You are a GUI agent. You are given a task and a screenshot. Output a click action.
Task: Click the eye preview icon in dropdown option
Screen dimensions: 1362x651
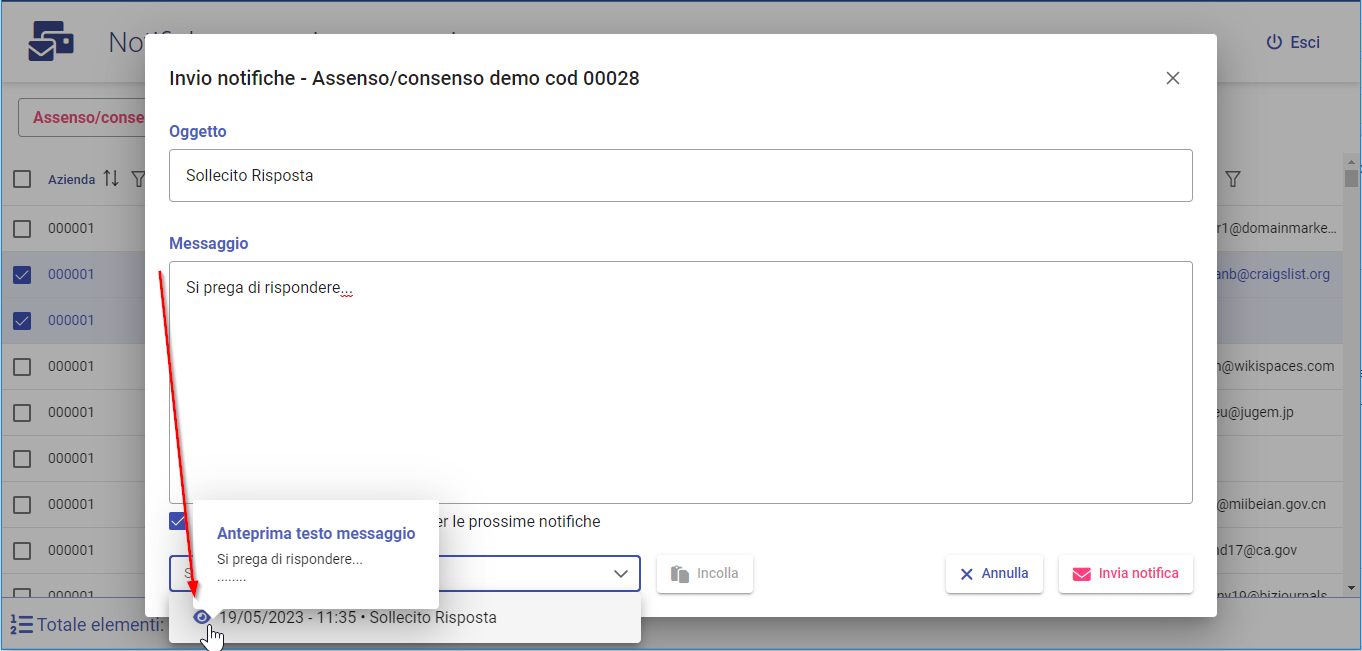[202, 617]
